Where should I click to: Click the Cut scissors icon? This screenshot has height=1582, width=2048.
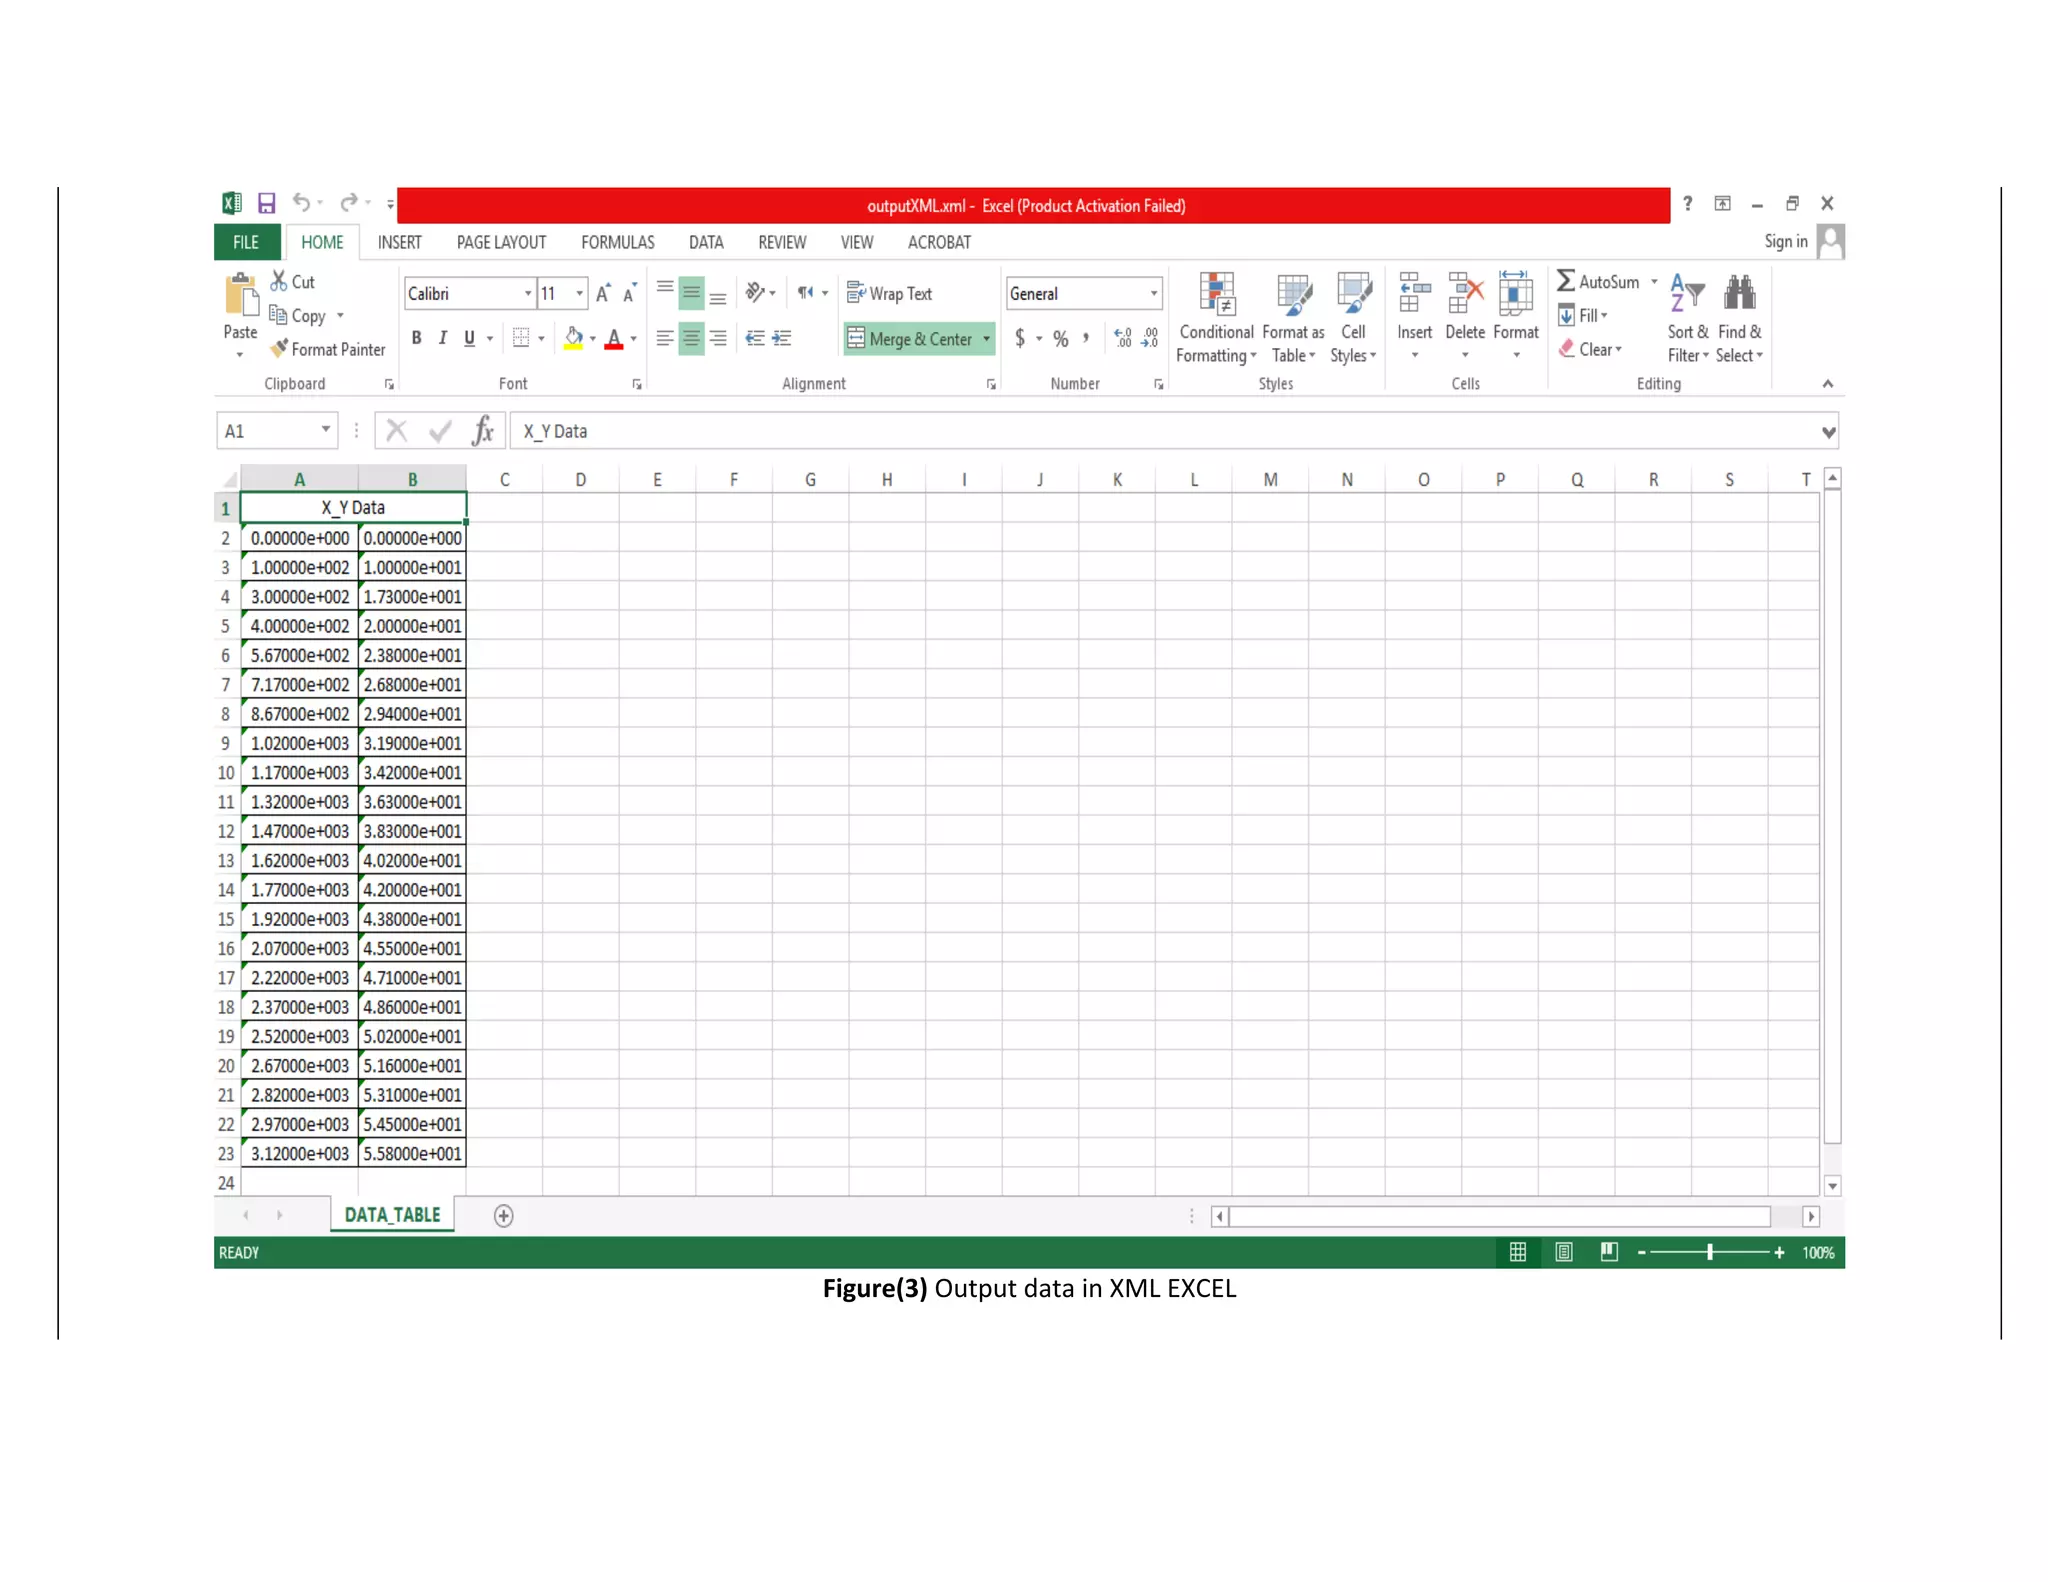279,282
